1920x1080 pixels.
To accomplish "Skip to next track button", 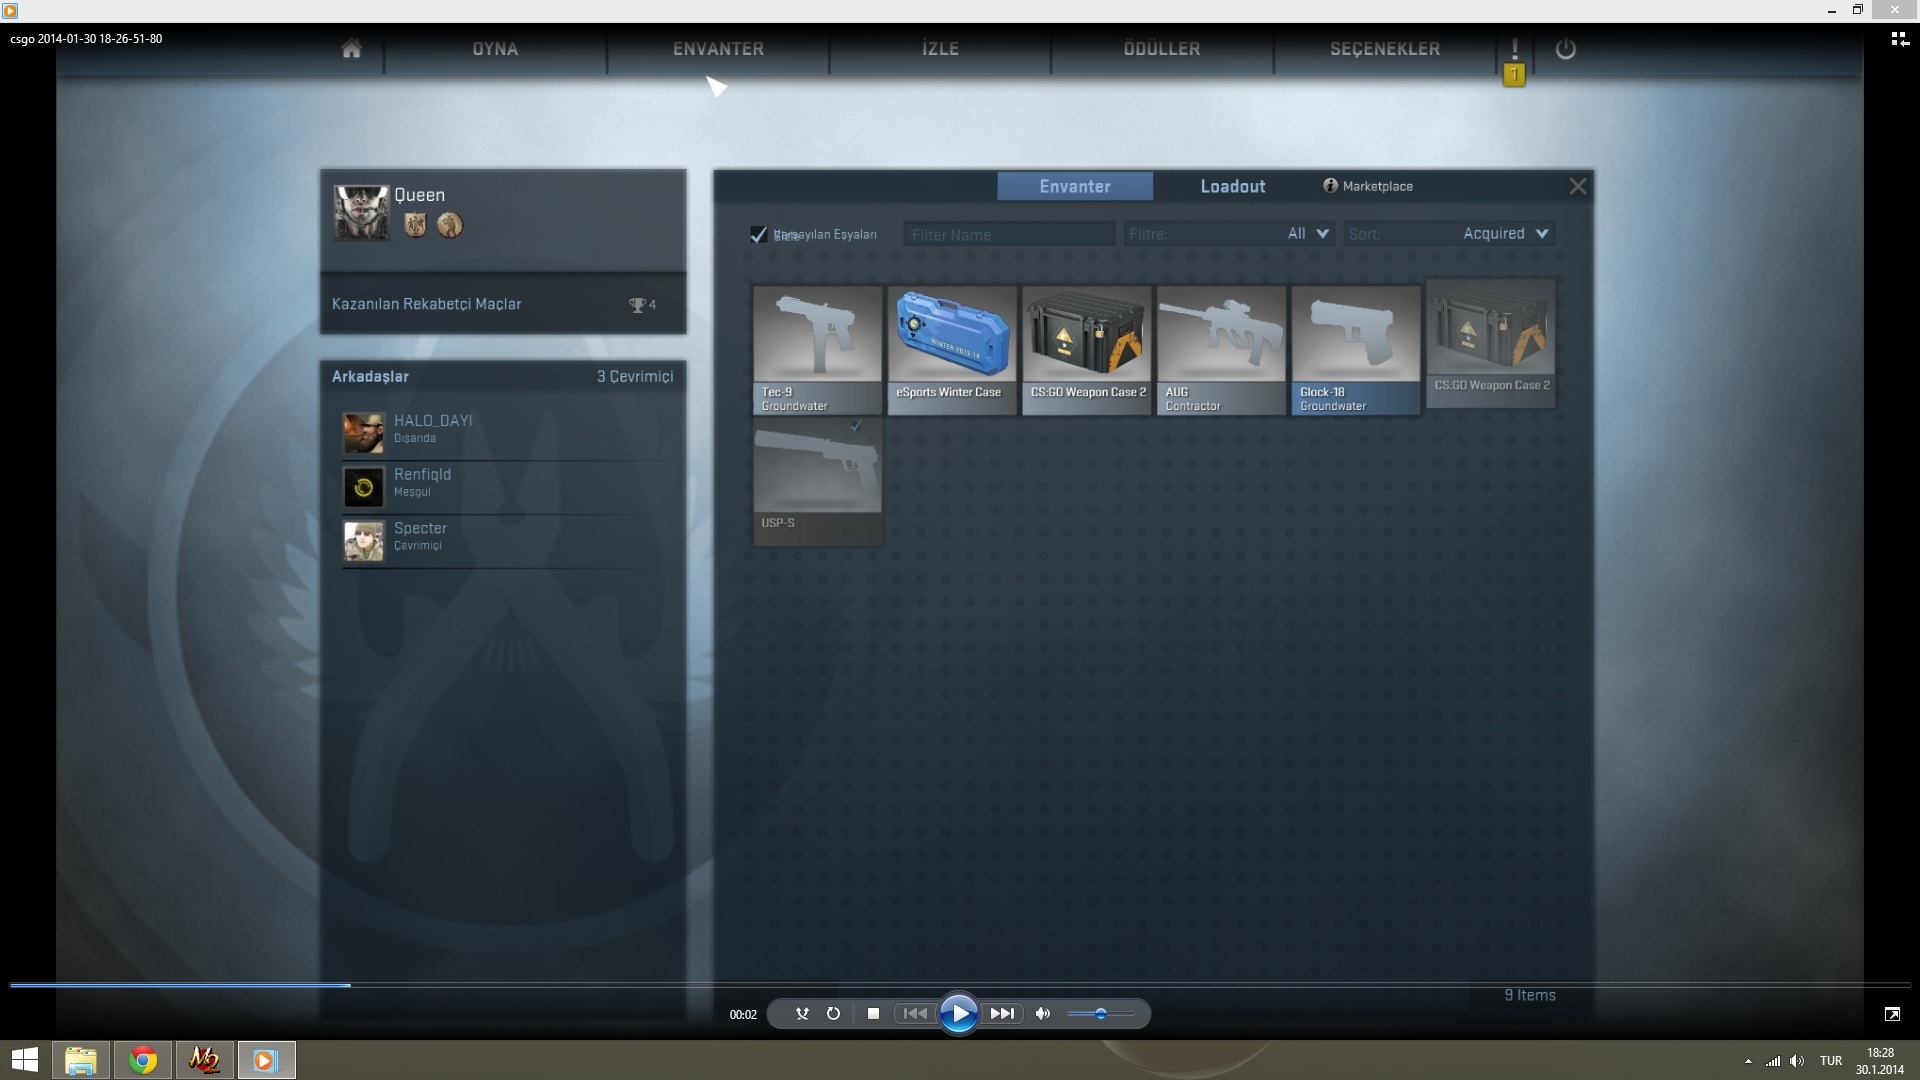I will tap(1002, 1013).
